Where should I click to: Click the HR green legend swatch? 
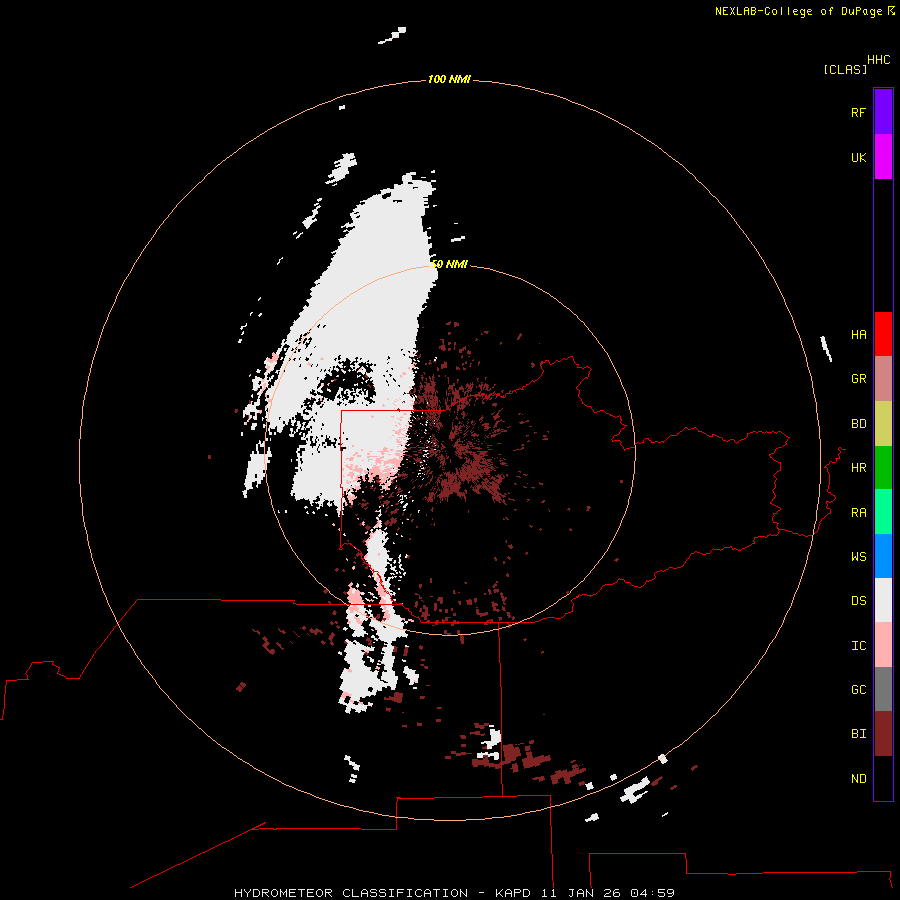(883, 468)
